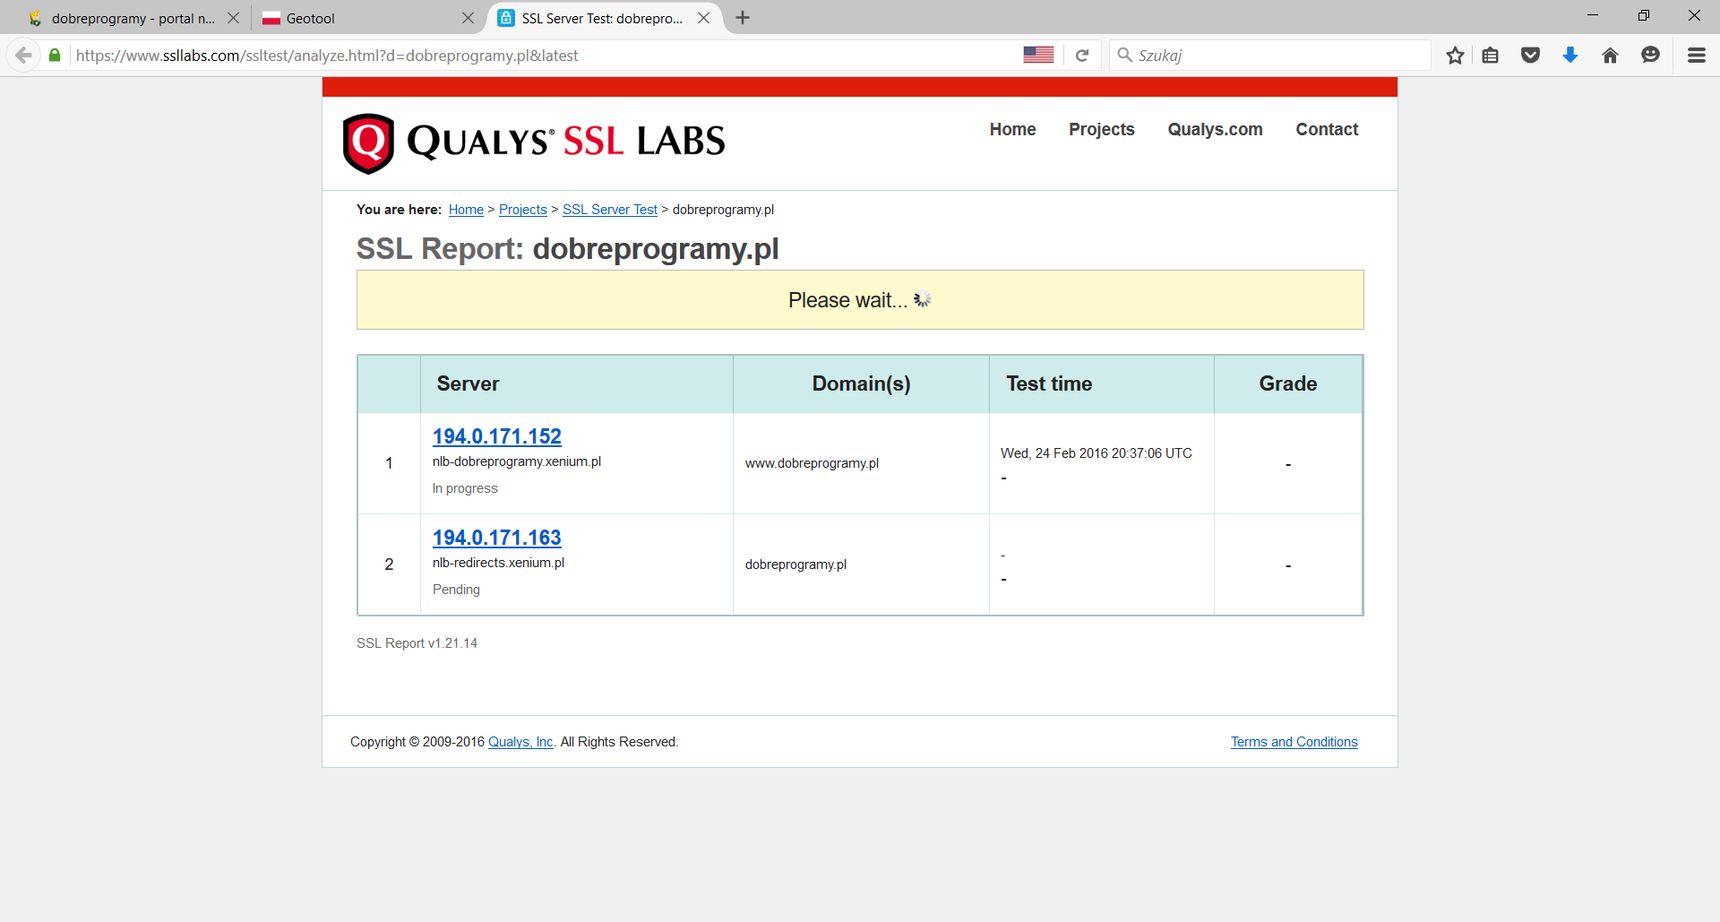Click the Qualys SSL Labs logo
The width and height of the screenshot is (1720, 922).
tap(534, 143)
